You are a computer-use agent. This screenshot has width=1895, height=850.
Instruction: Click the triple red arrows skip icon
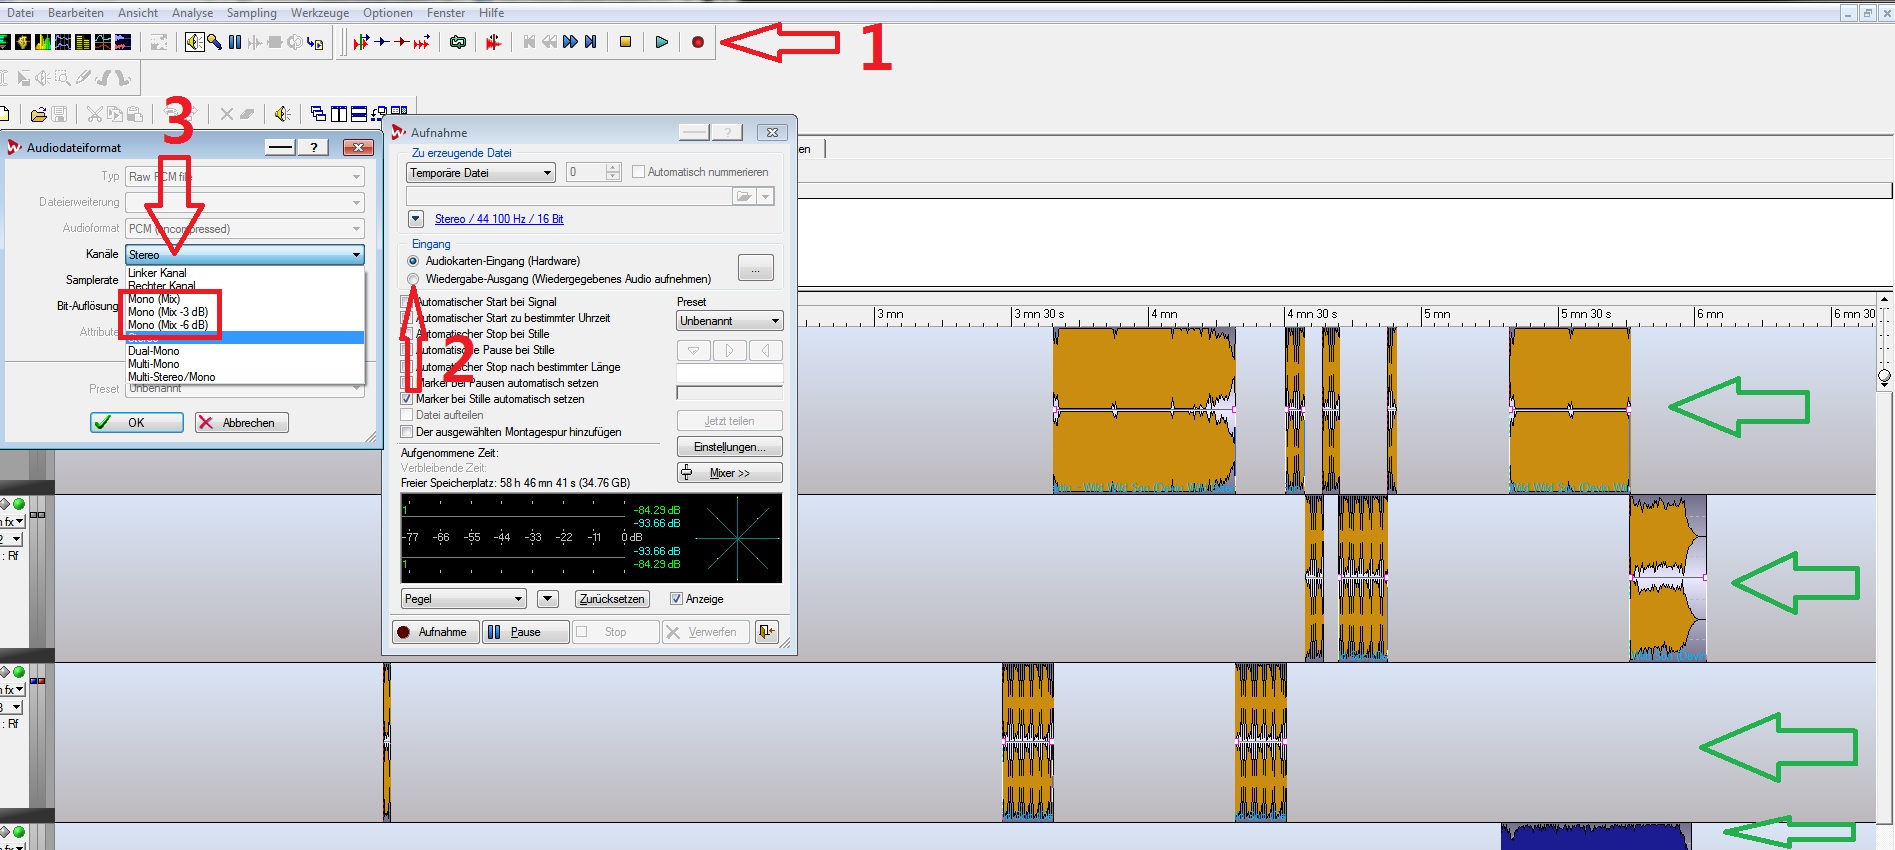coord(422,42)
